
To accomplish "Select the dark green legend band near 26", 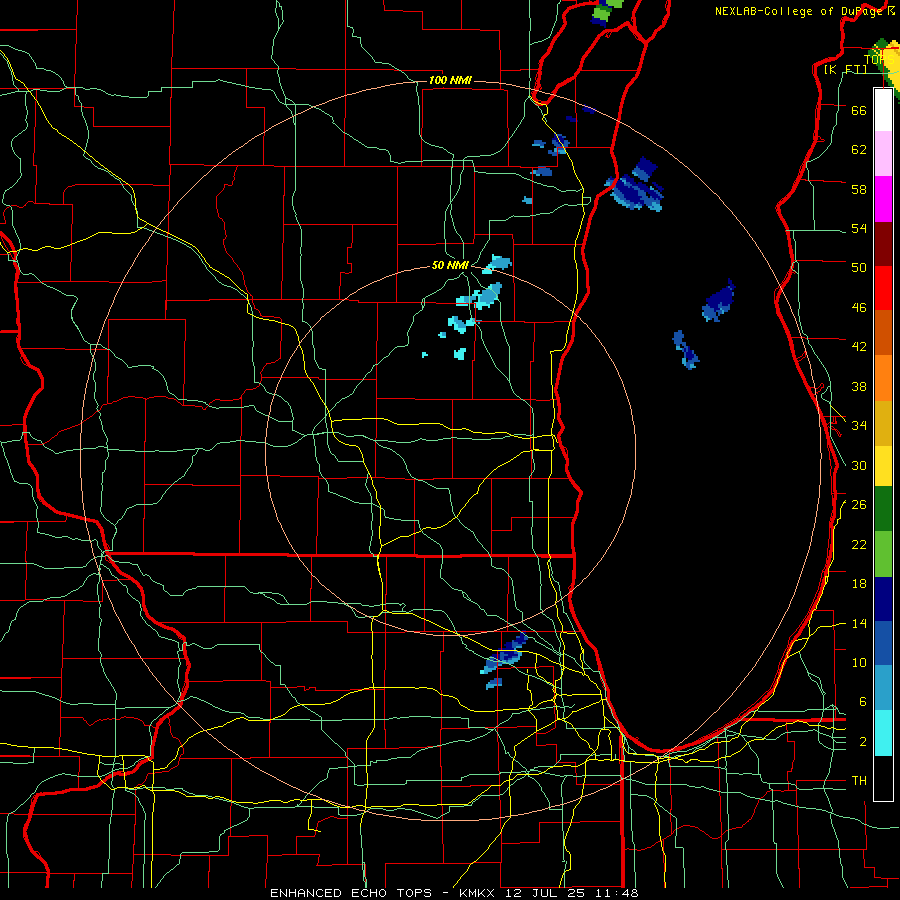I will (883, 509).
